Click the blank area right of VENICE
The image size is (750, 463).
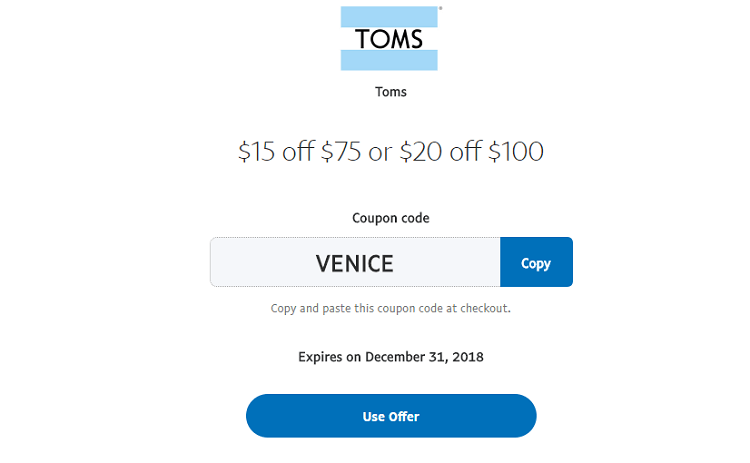coord(447,262)
